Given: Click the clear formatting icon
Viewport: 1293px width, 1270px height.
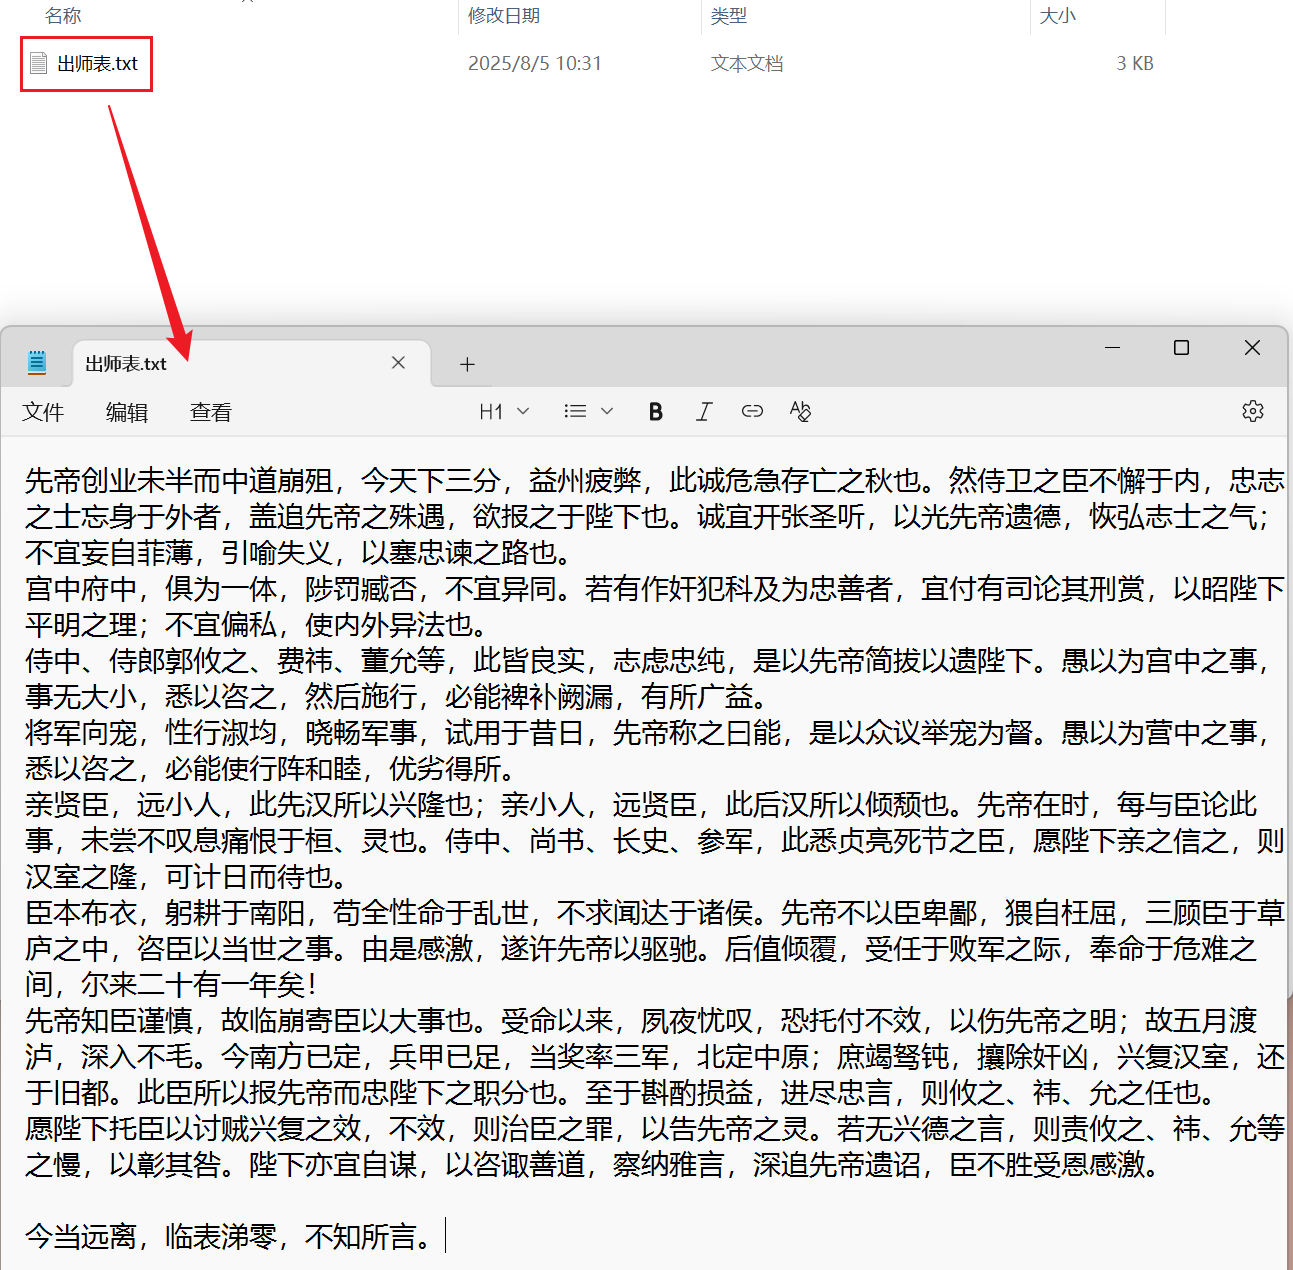Looking at the screenshot, I should click(x=800, y=411).
